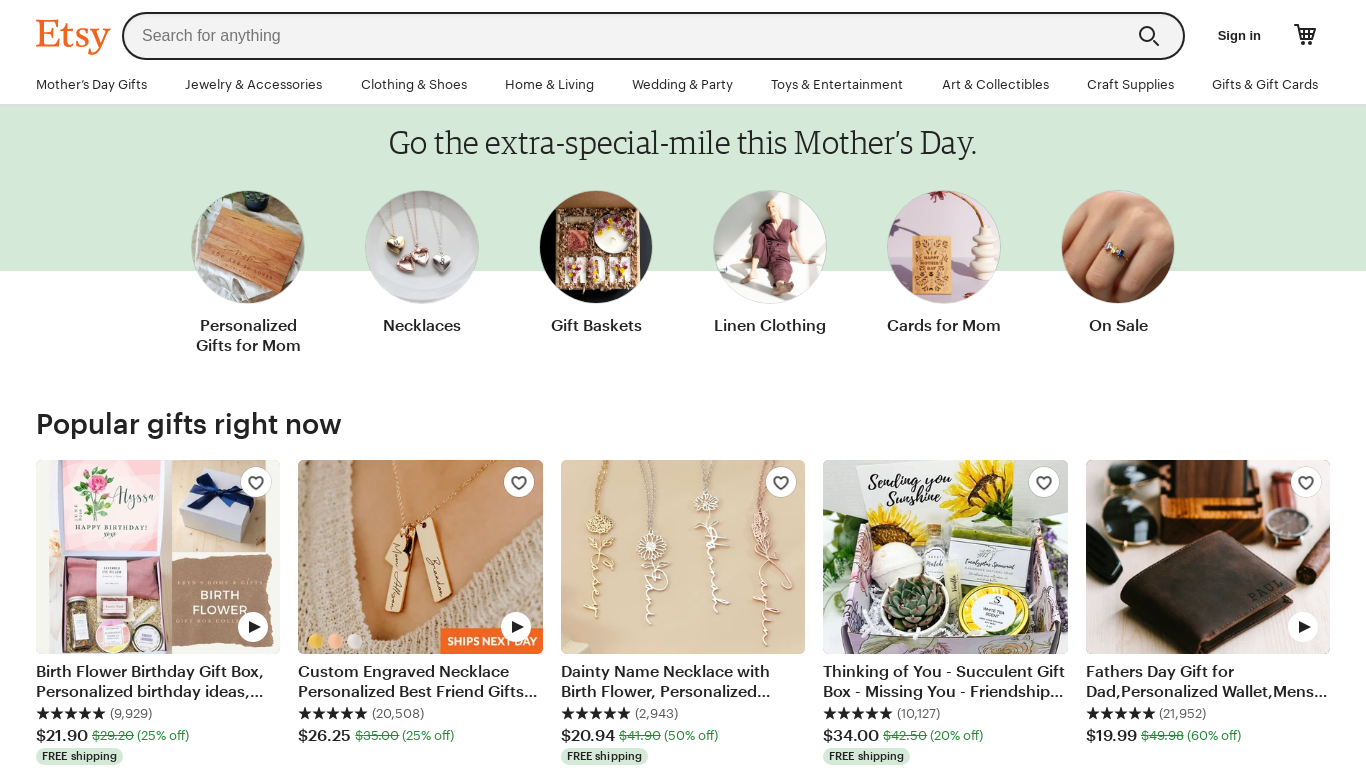Go to Mother's Day Gifts menu
The image size is (1366, 768).
91,85
